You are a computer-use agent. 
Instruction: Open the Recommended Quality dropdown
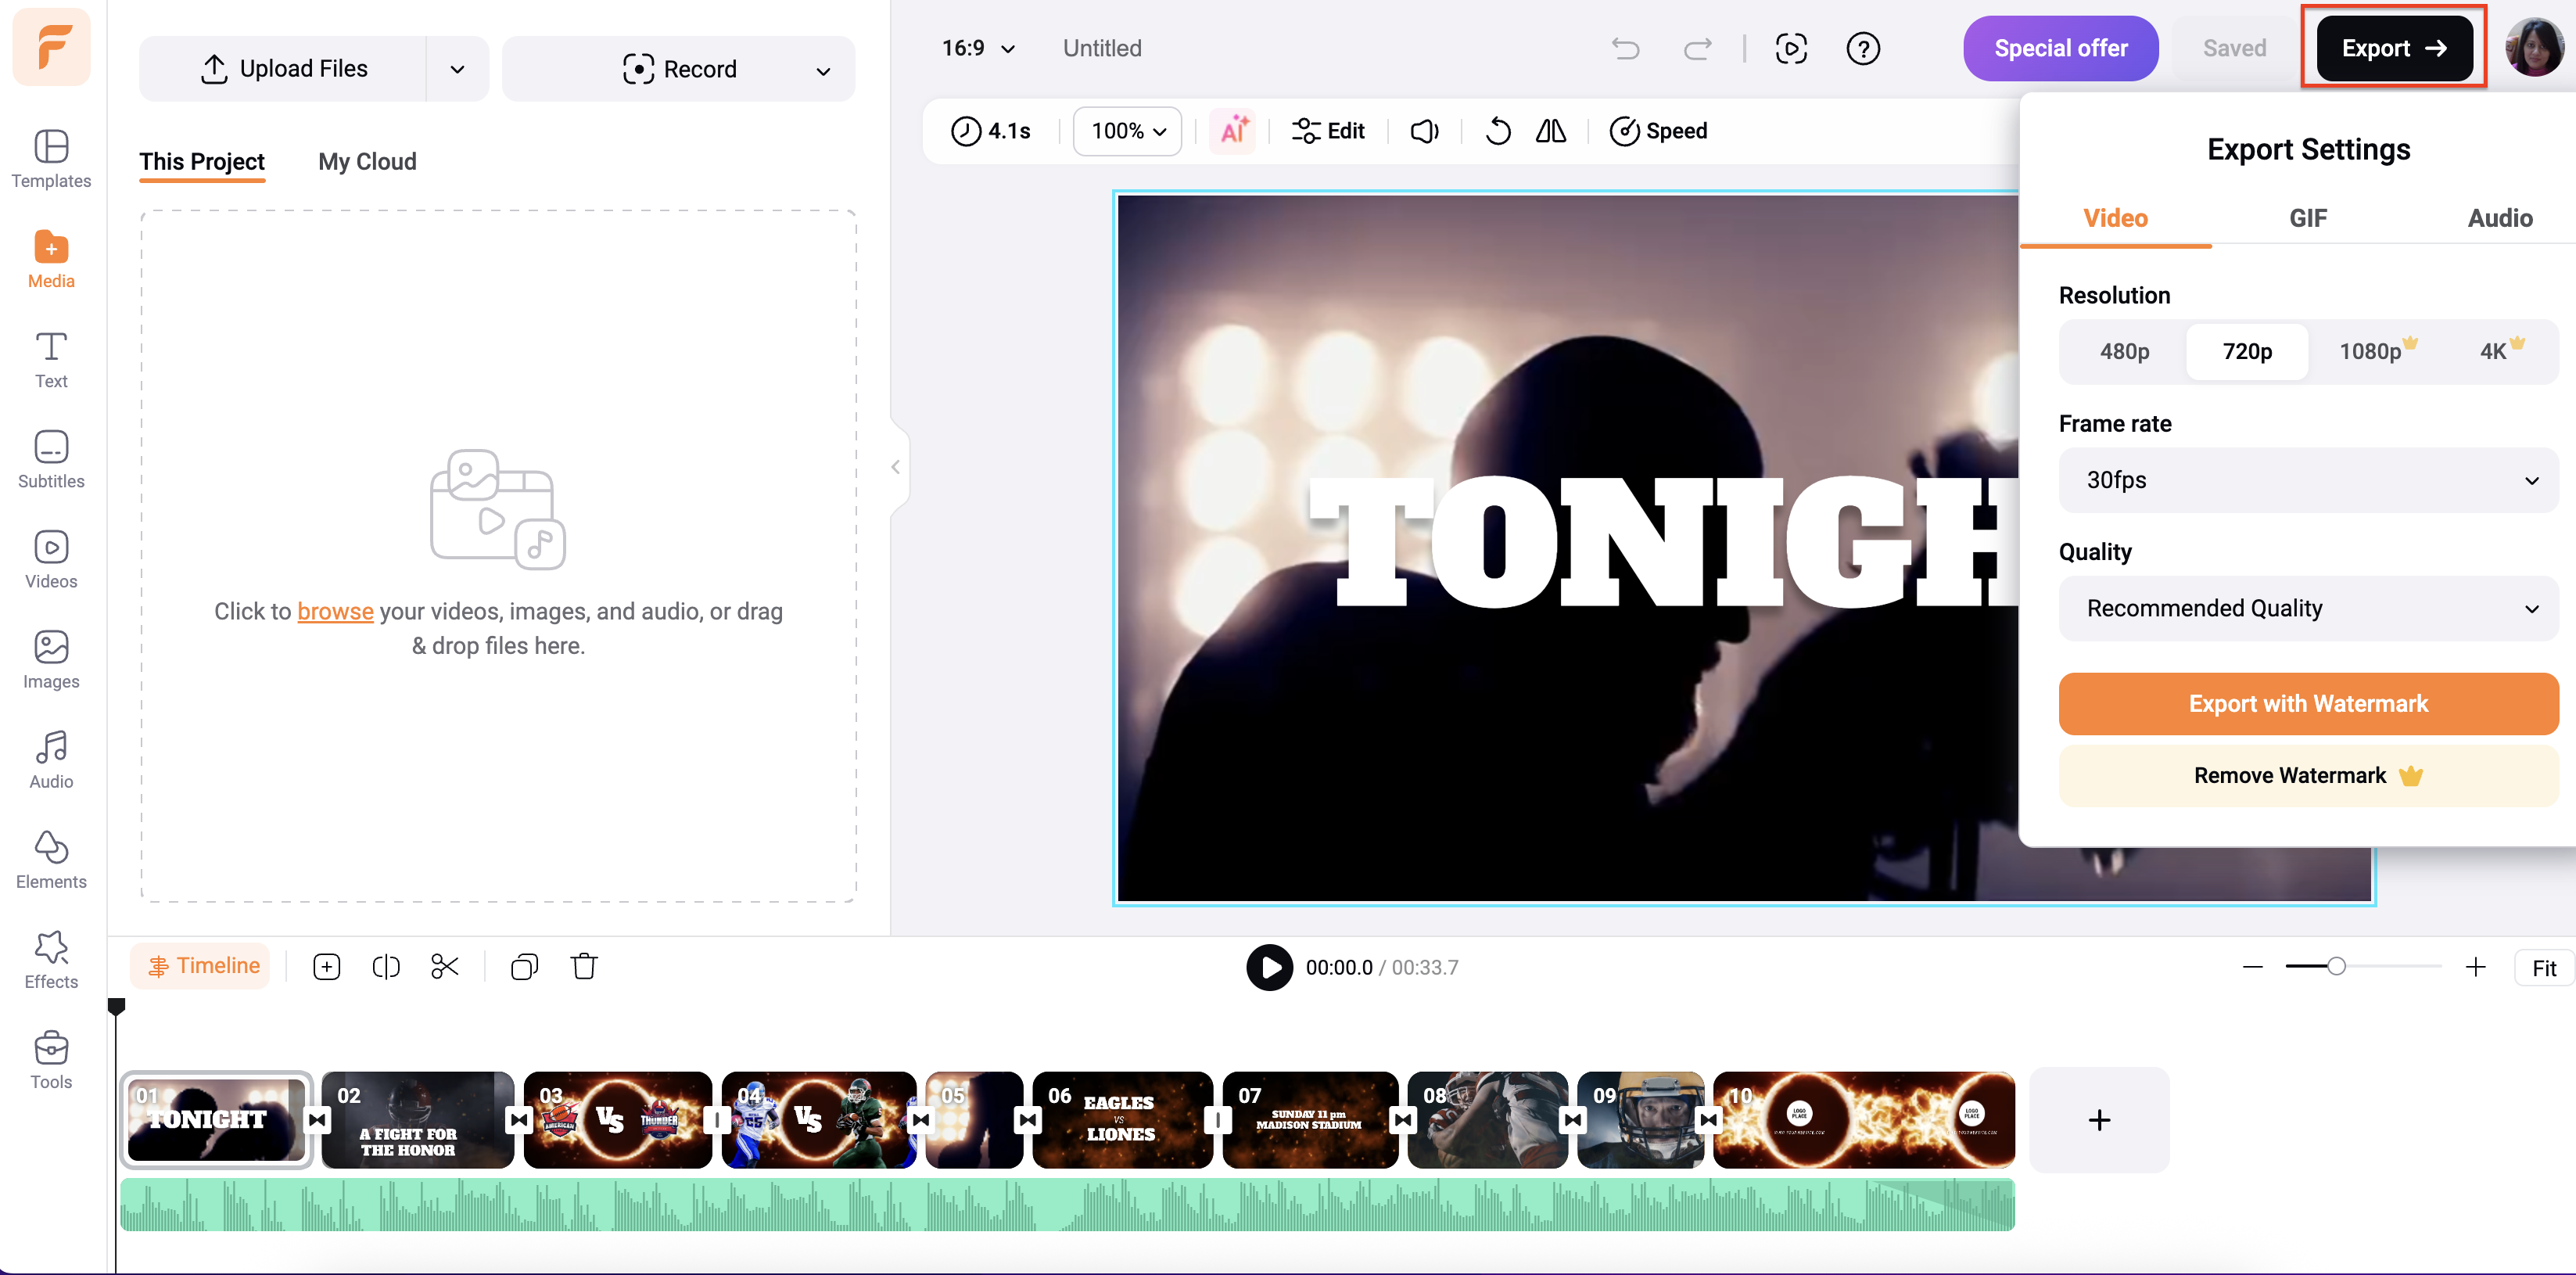tap(2308, 608)
